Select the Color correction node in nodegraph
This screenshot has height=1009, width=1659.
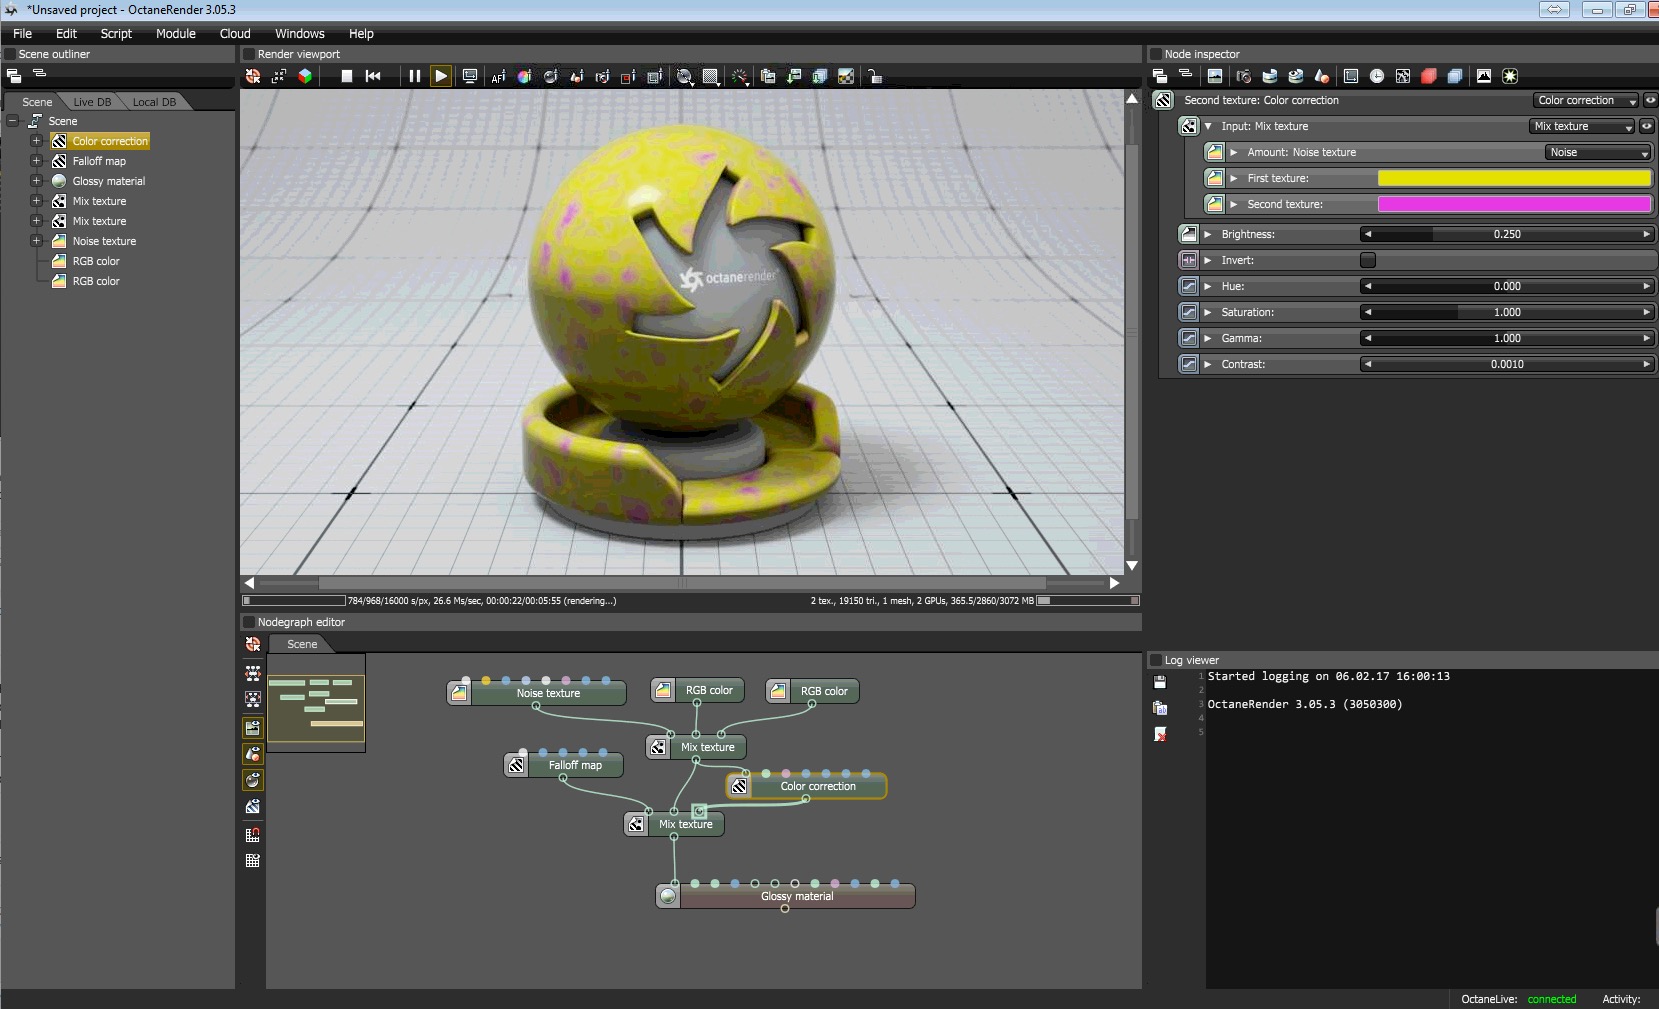807,786
